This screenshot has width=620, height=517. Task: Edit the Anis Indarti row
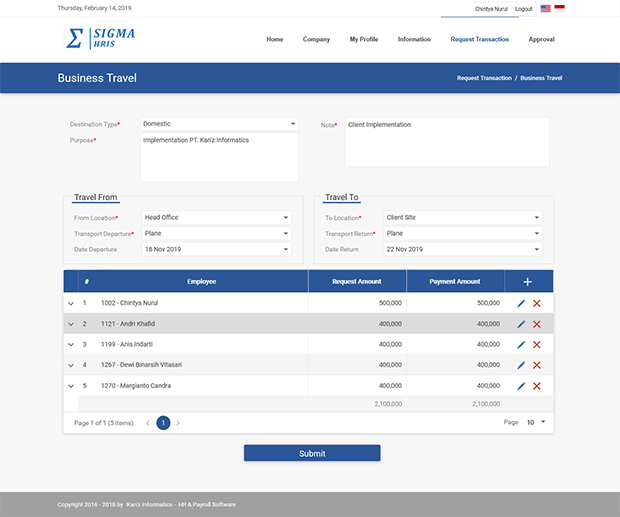pyautogui.click(x=521, y=345)
